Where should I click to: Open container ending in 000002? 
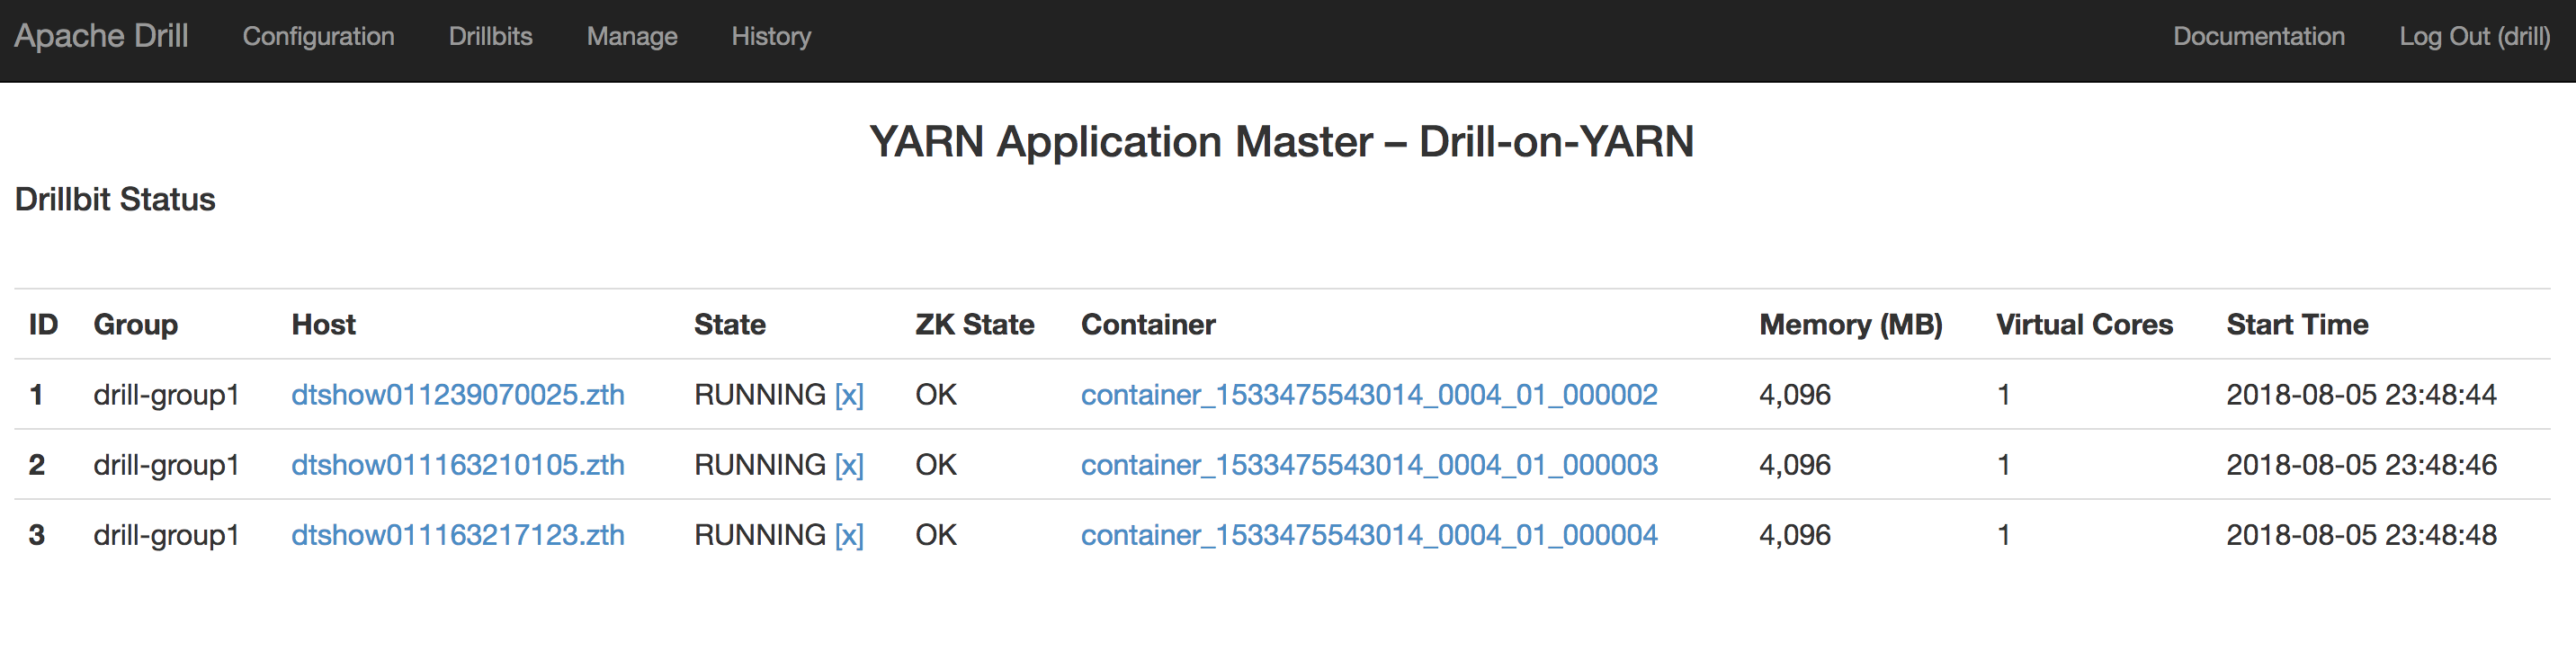(x=1369, y=395)
